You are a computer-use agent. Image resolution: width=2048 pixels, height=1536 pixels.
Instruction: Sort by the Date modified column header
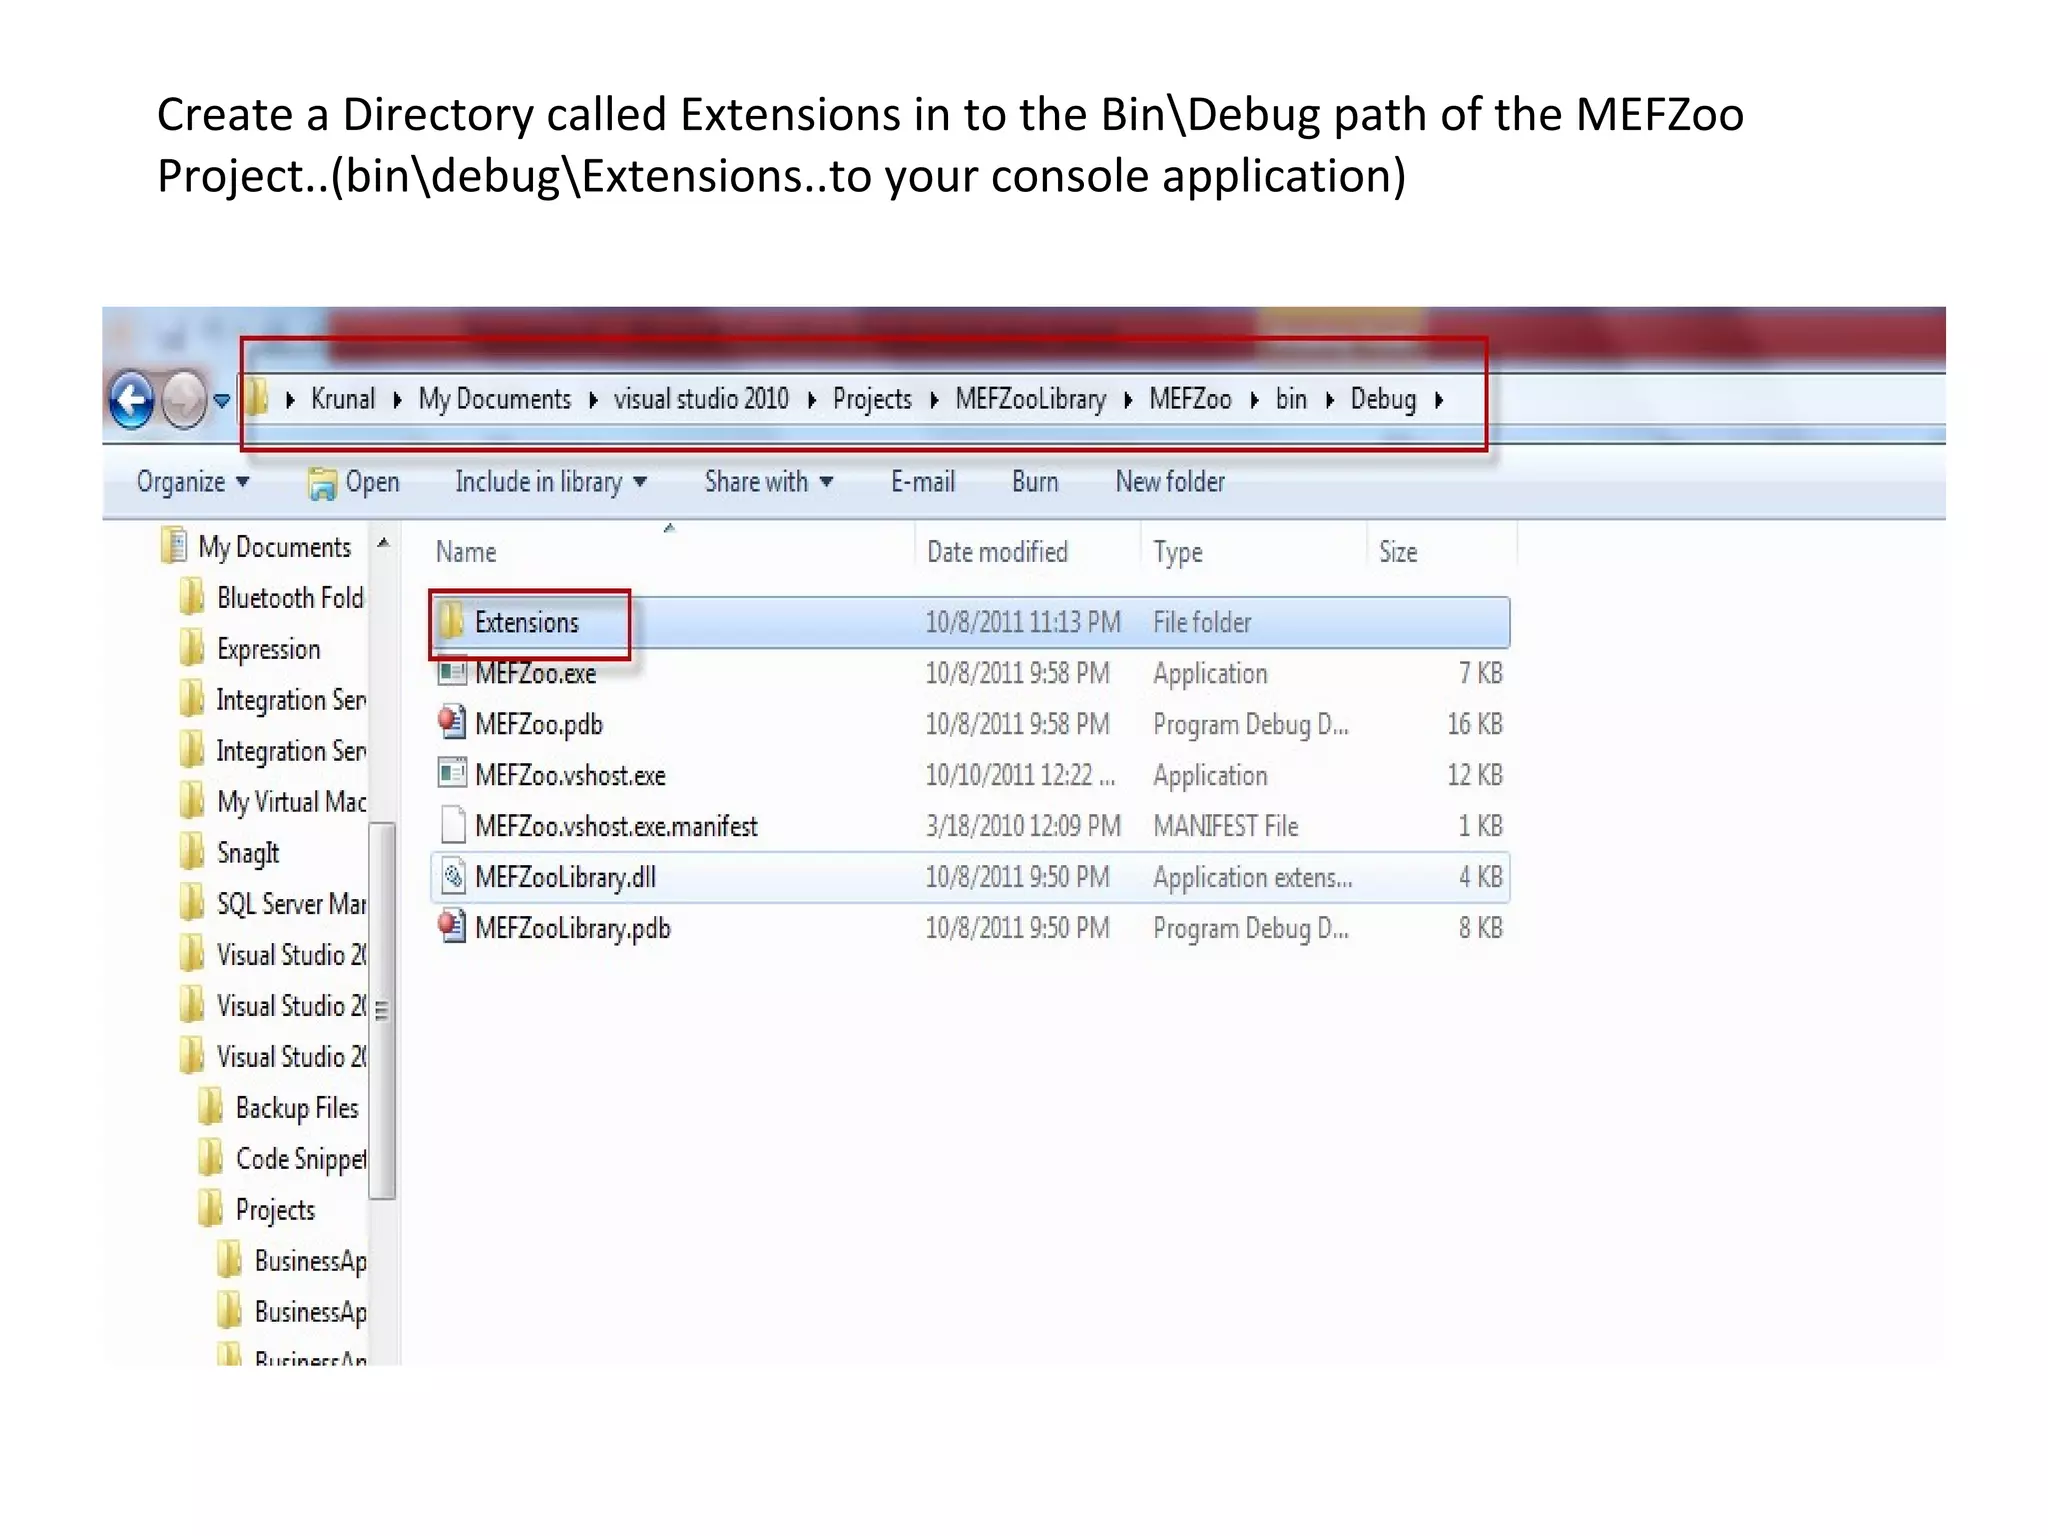(x=997, y=552)
